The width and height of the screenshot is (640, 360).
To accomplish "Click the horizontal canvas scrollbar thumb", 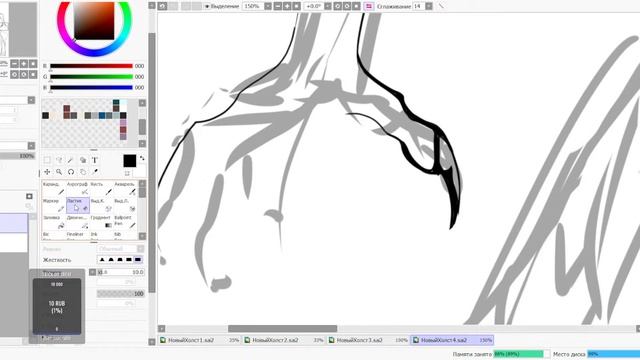I will [282, 329].
